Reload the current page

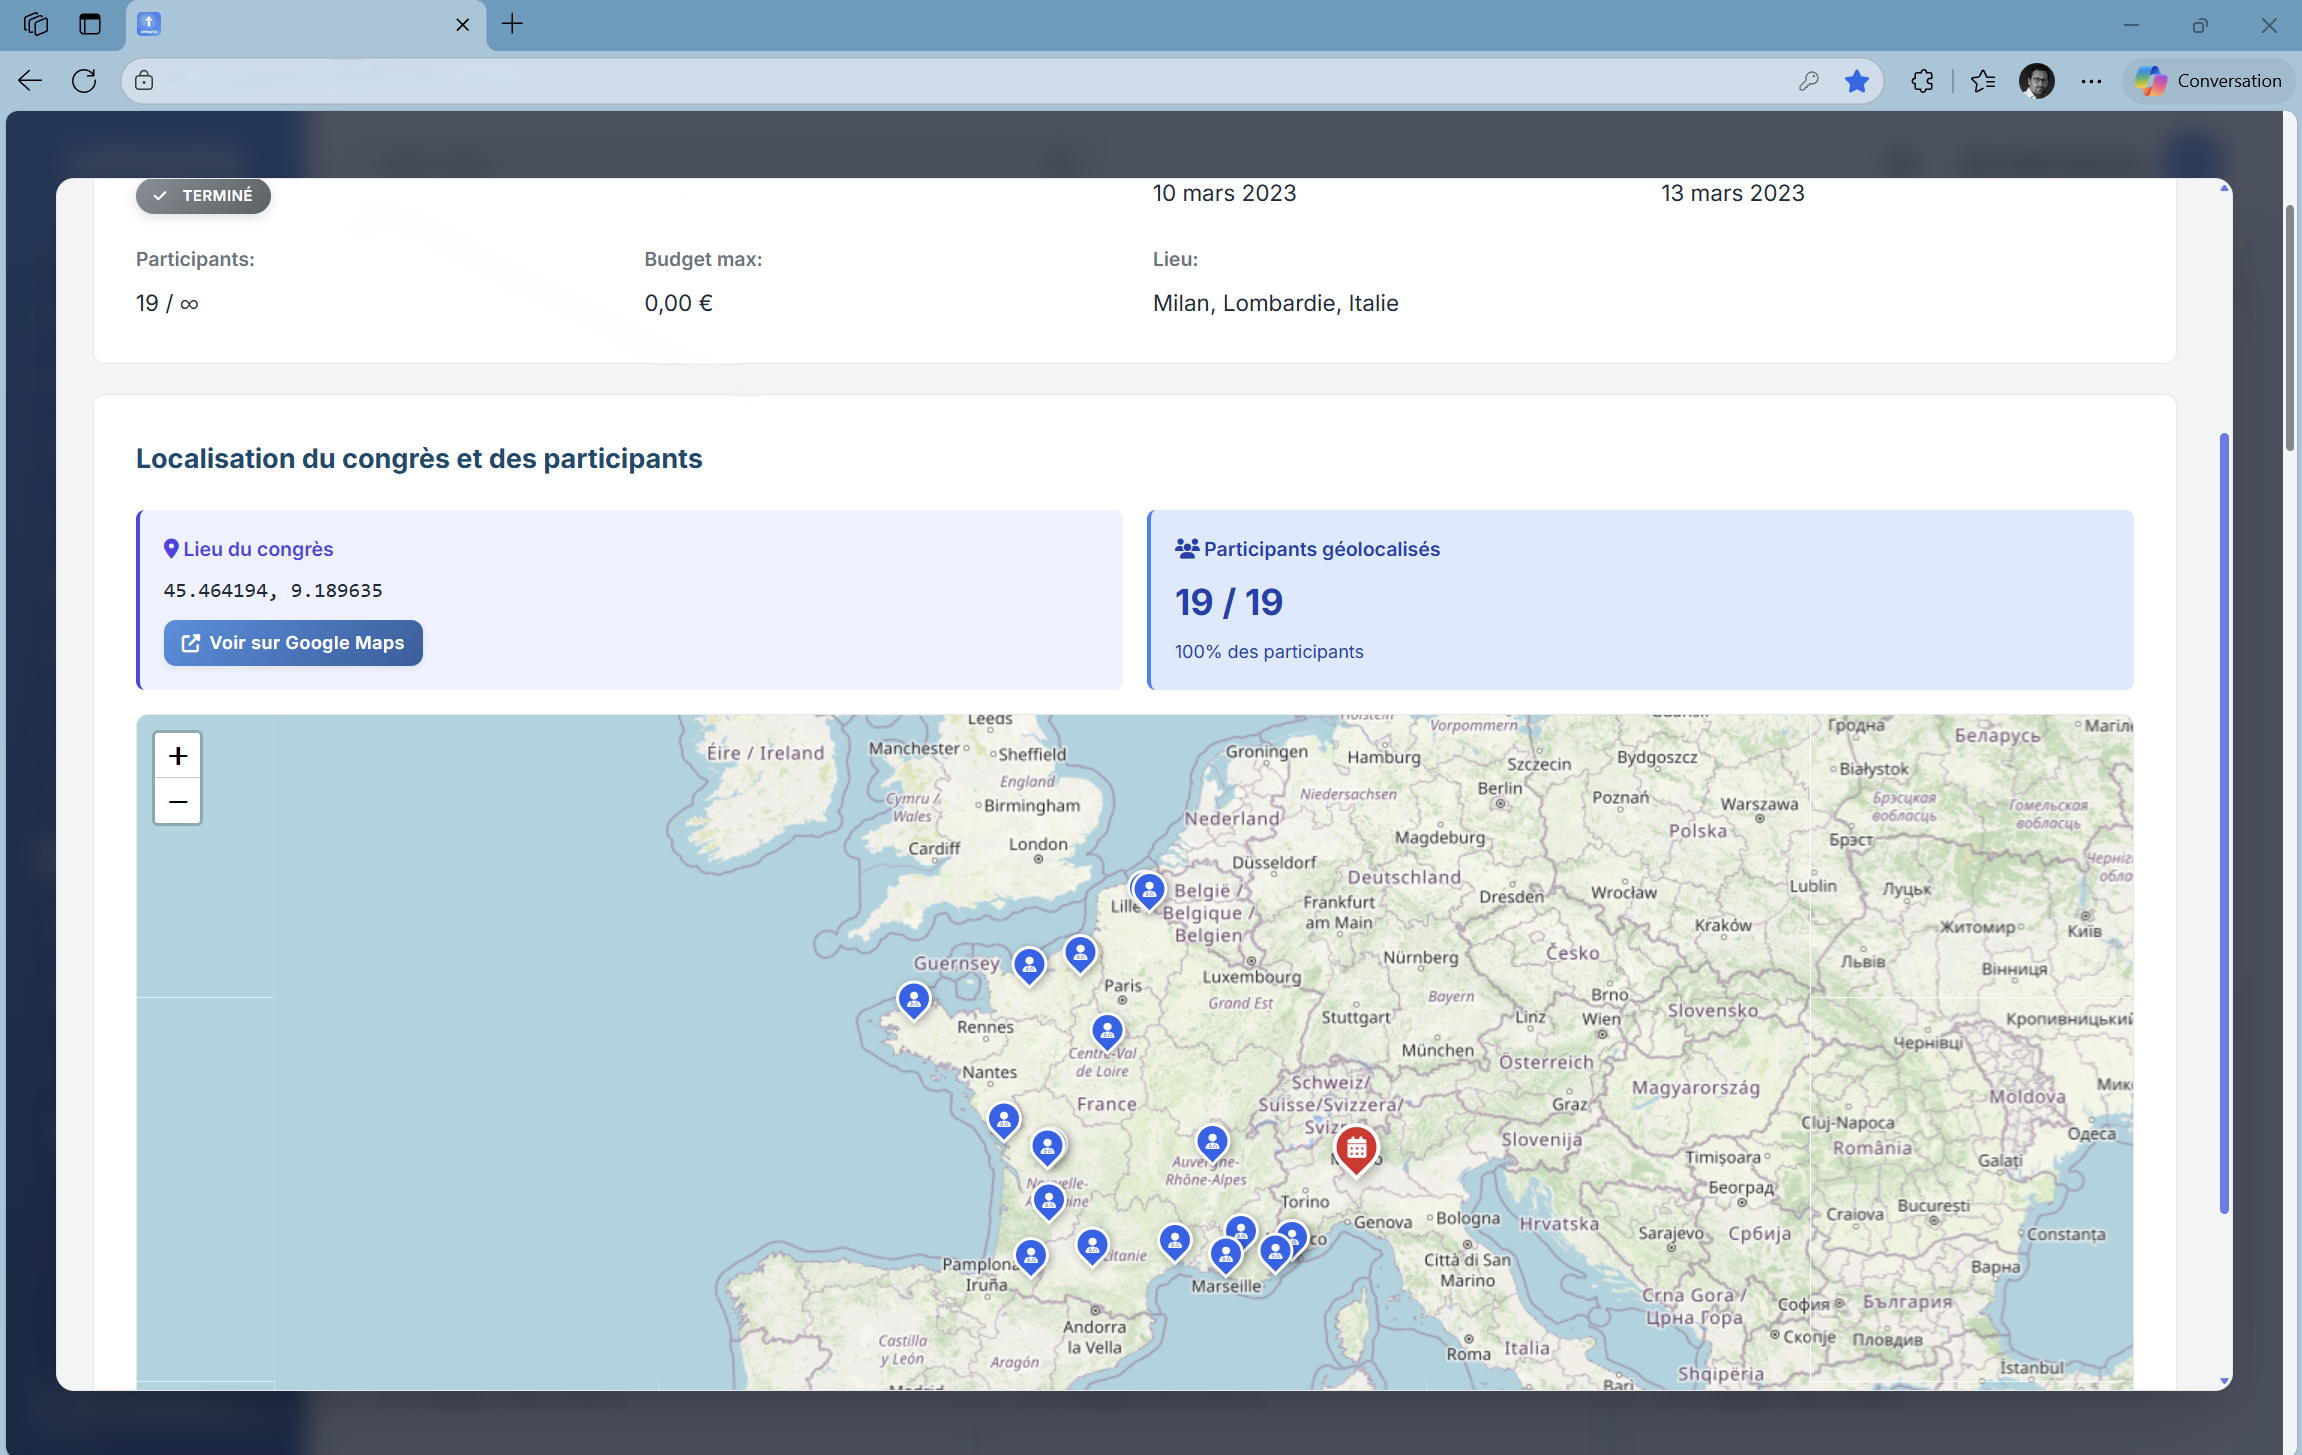point(84,80)
